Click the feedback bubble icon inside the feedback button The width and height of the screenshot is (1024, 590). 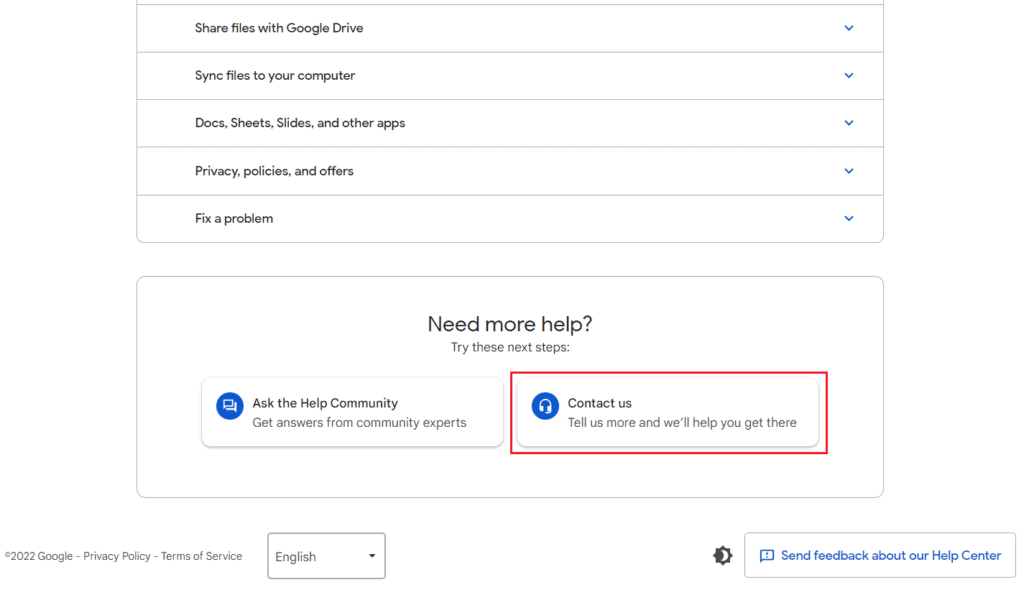766,555
